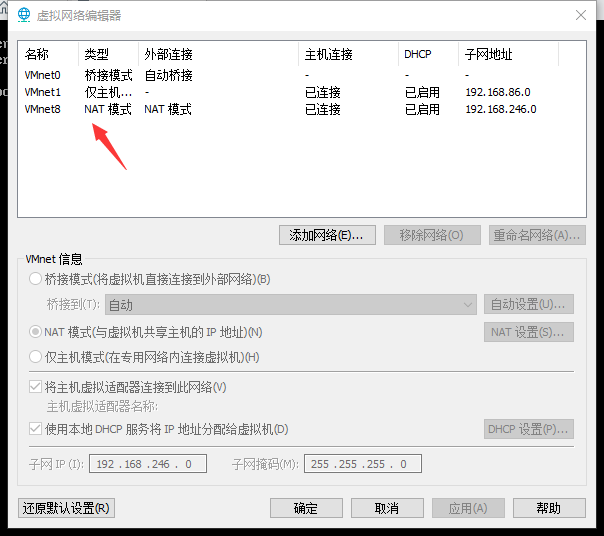Click the DHCP column header
604x536 pixels.
(417, 54)
